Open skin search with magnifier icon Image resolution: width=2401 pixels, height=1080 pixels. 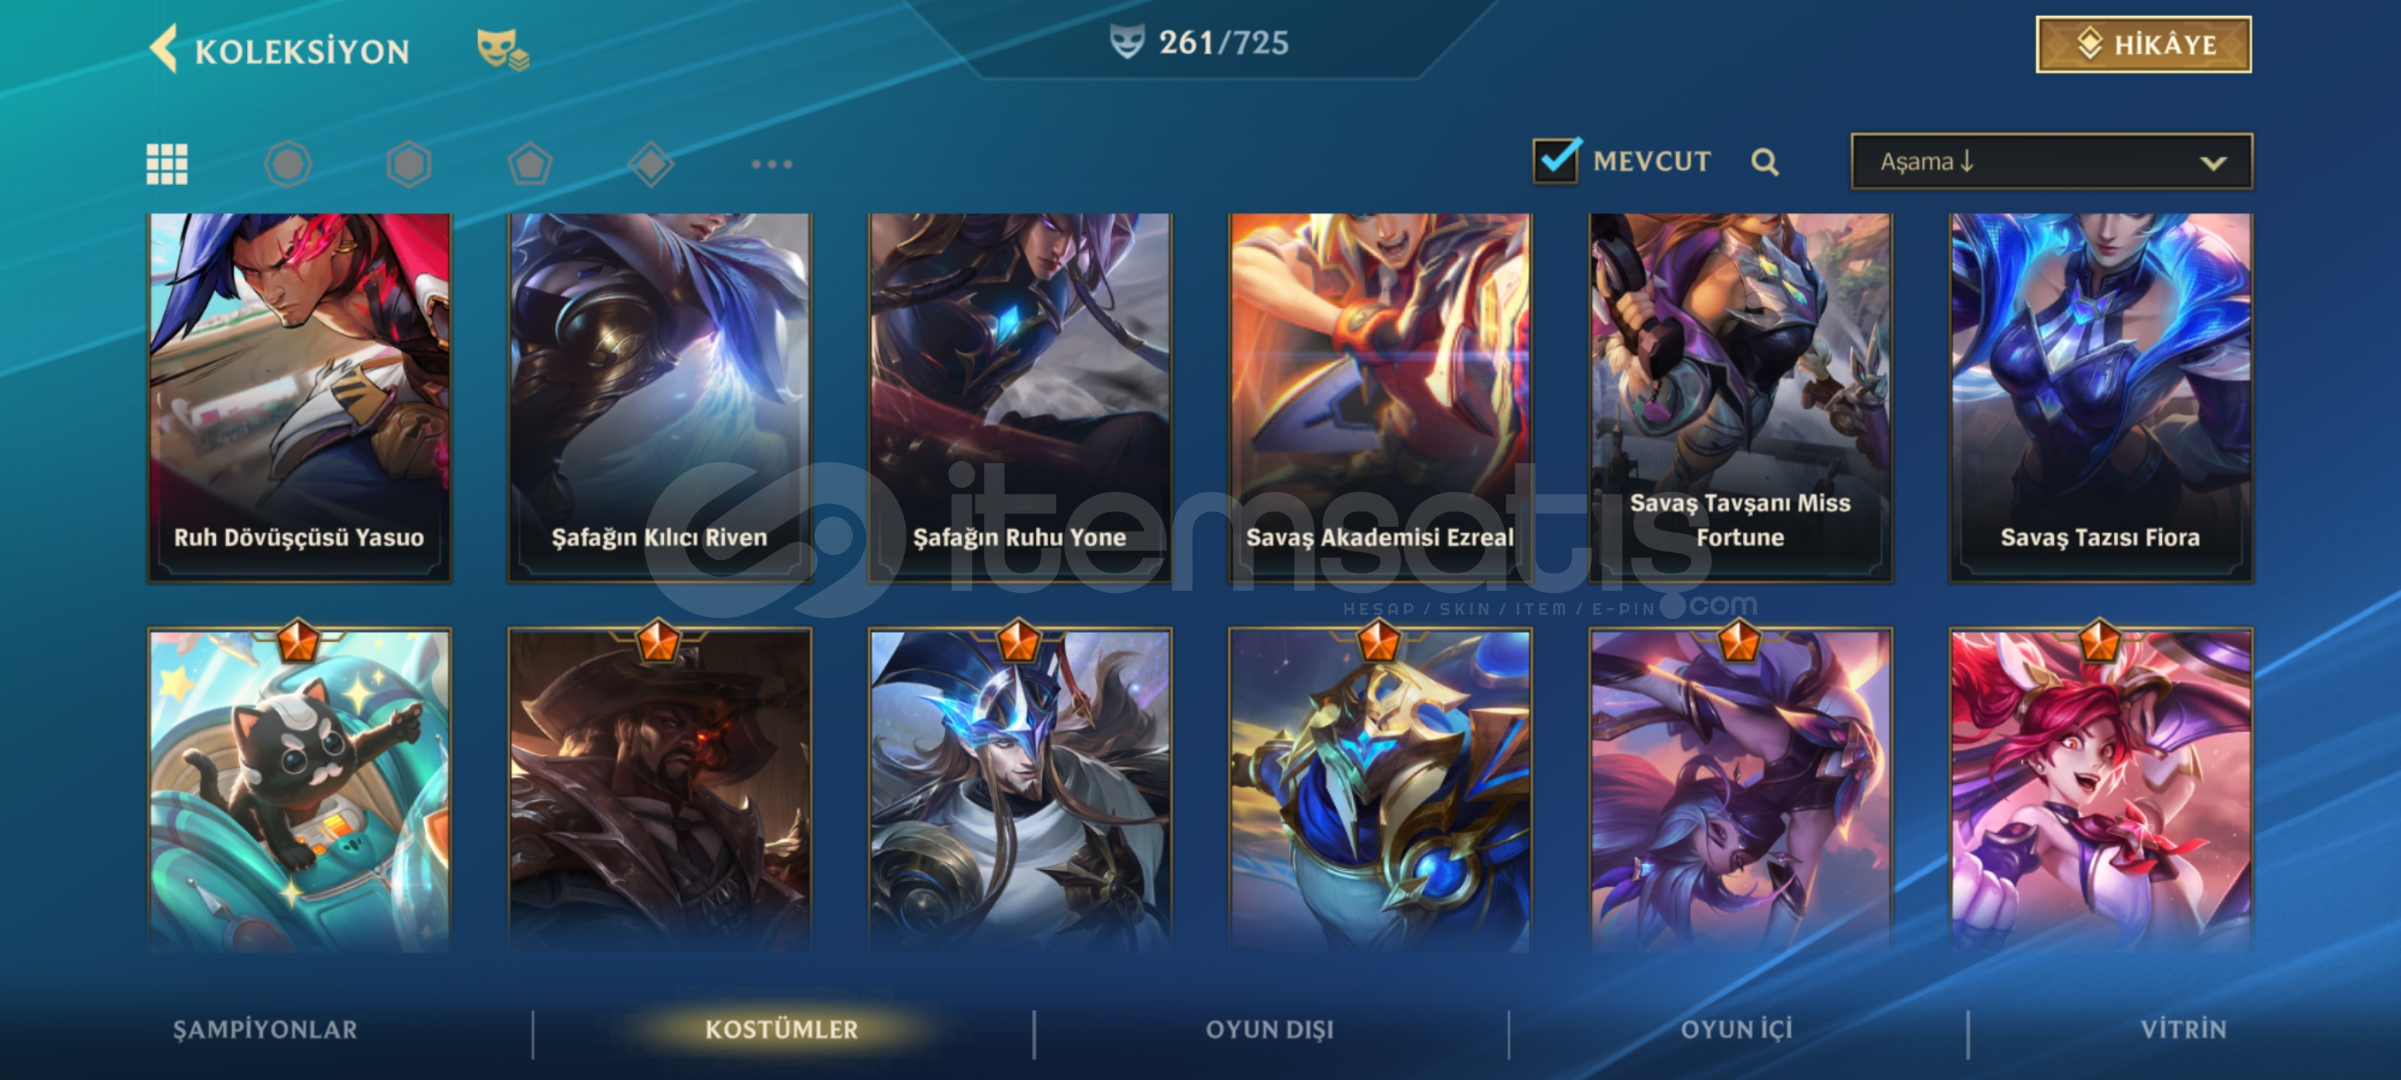tap(1765, 162)
